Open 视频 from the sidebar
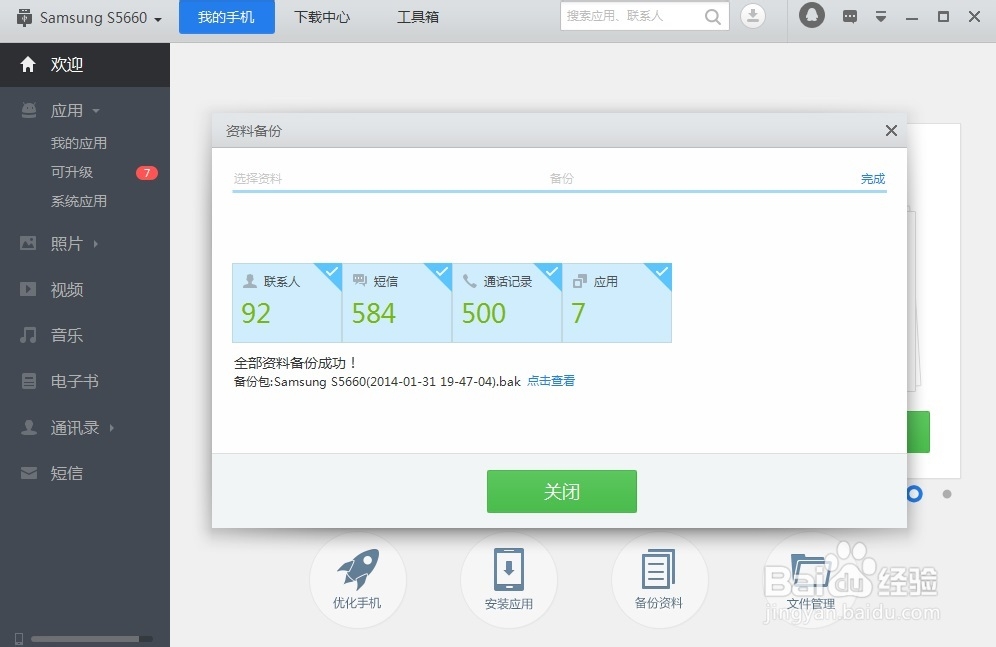 (65, 289)
